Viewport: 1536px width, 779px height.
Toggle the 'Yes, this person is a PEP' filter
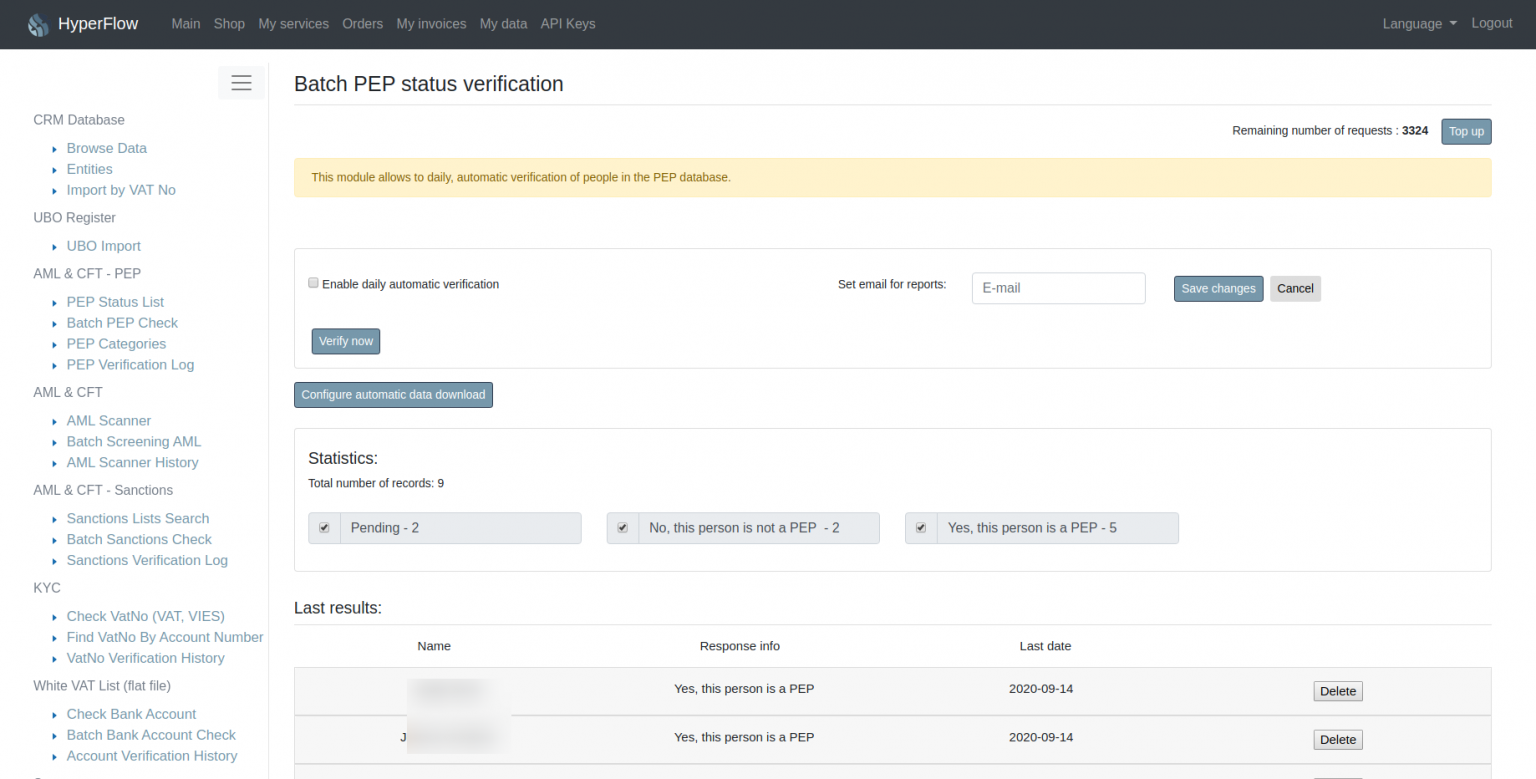pos(920,527)
